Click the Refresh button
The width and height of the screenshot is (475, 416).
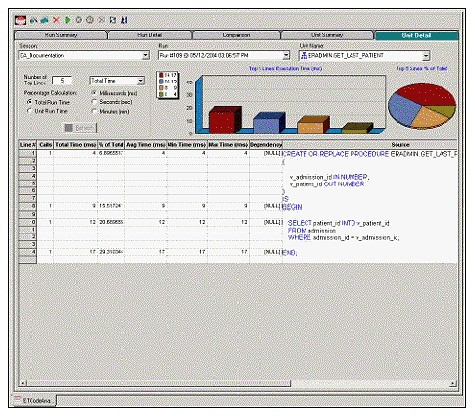coord(80,128)
